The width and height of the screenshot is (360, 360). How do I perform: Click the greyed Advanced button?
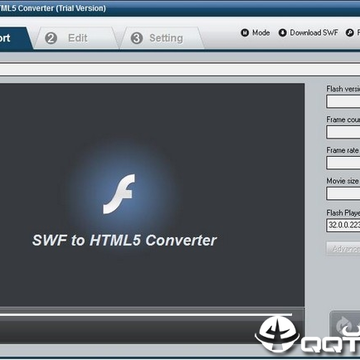343,249
